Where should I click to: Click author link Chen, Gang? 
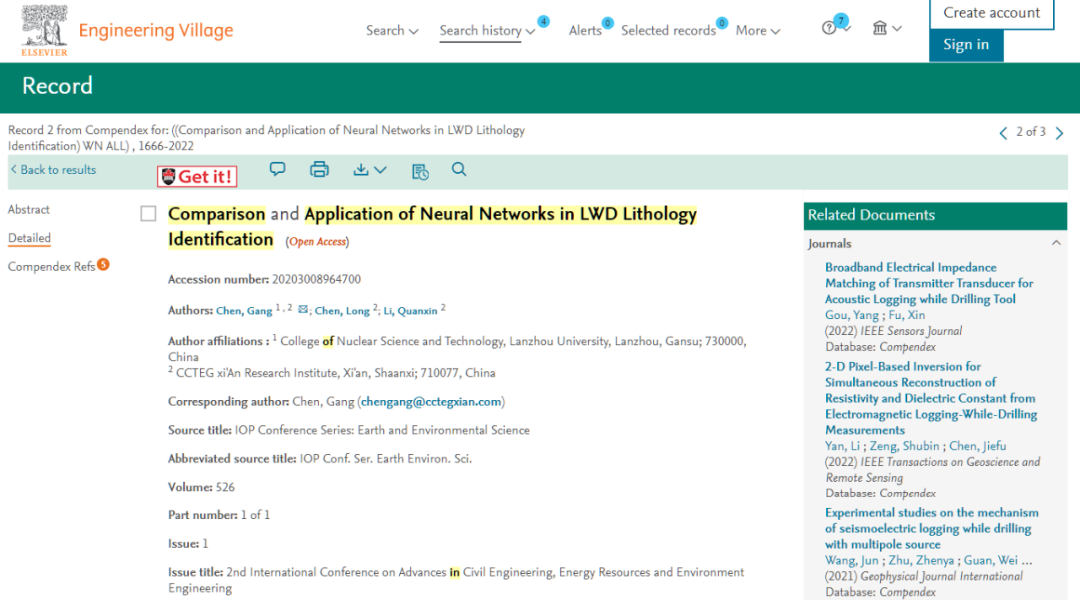click(x=244, y=311)
